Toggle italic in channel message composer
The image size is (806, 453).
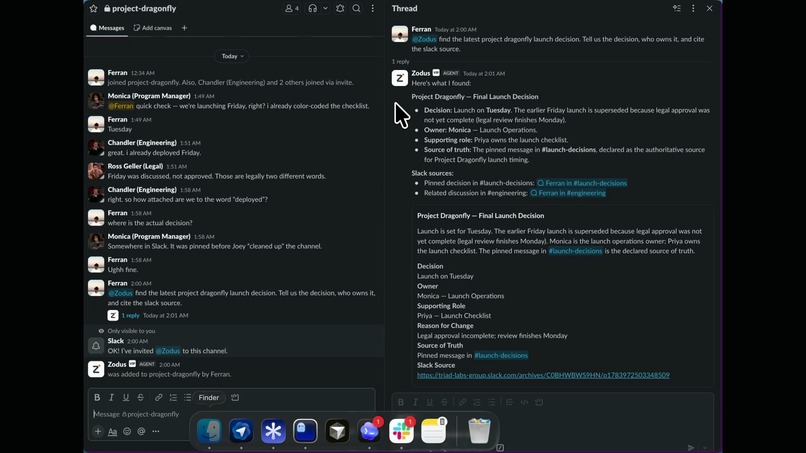[x=111, y=397]
